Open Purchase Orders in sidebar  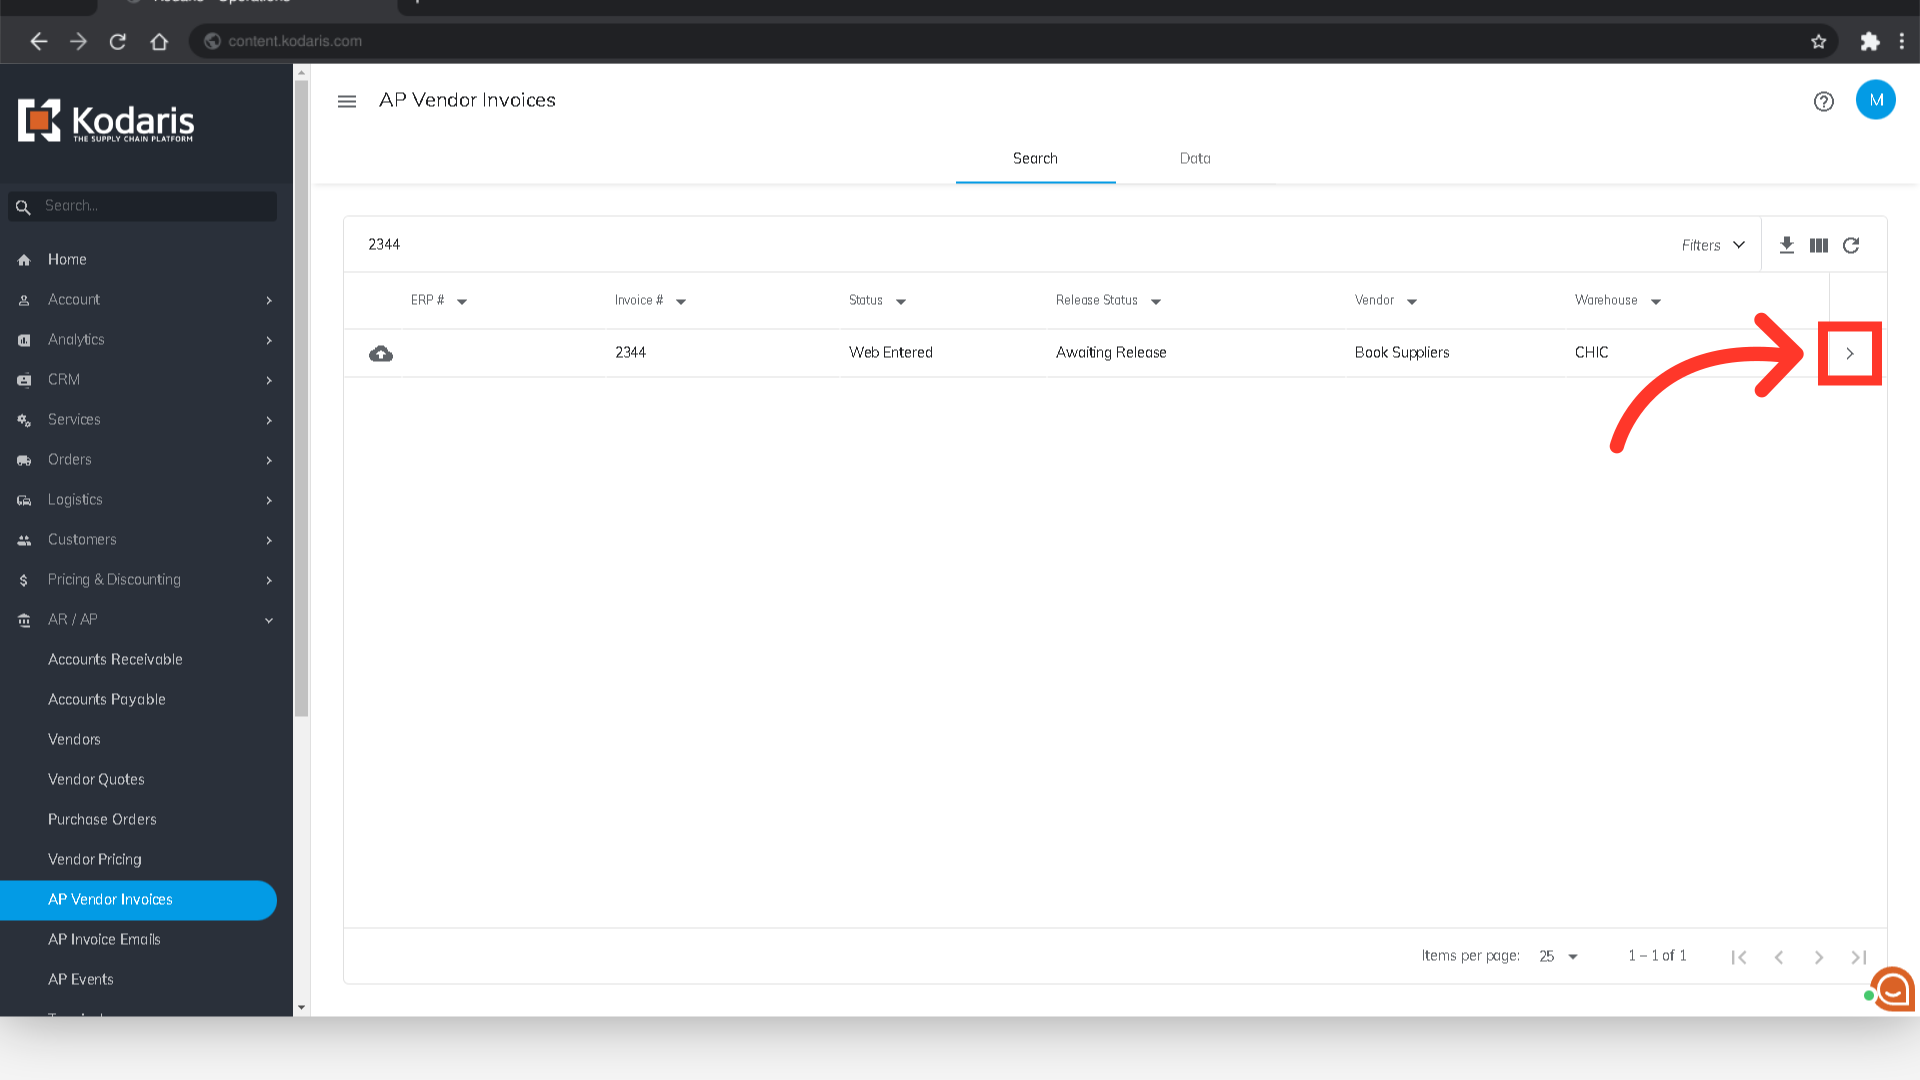tap(102, 819)
